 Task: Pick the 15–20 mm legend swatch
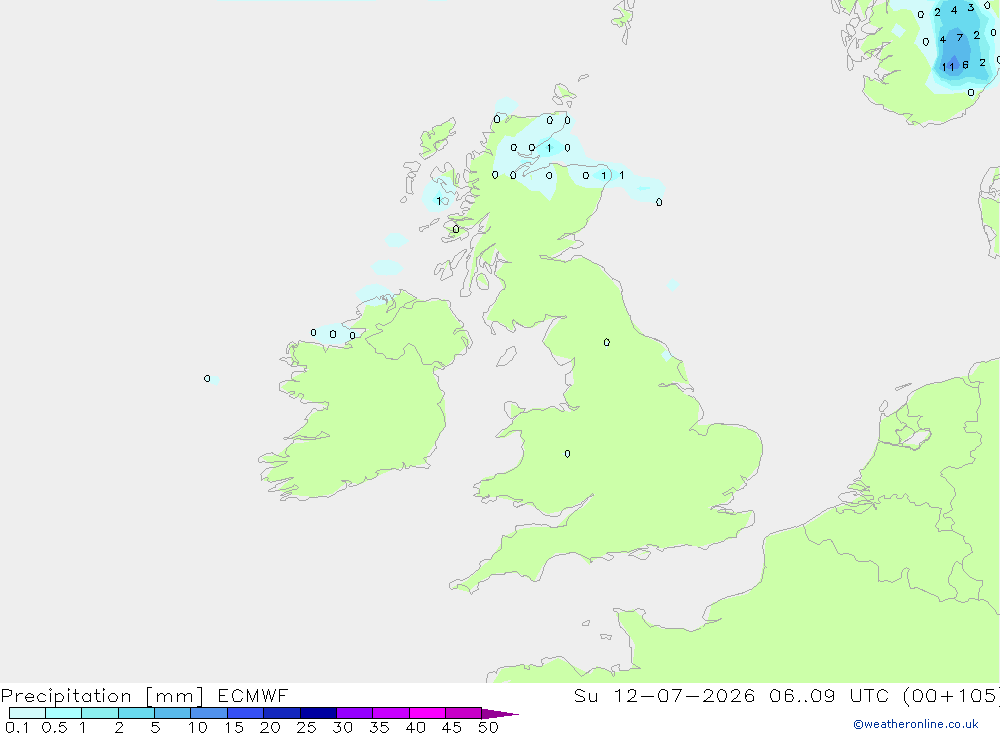point(246,713)
